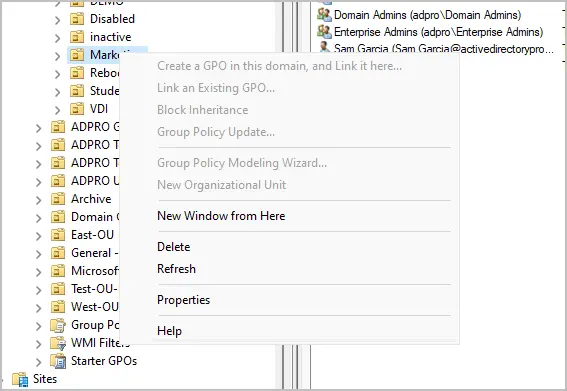
Task: Click the East-OU folder icon
Action: point(58,235)
